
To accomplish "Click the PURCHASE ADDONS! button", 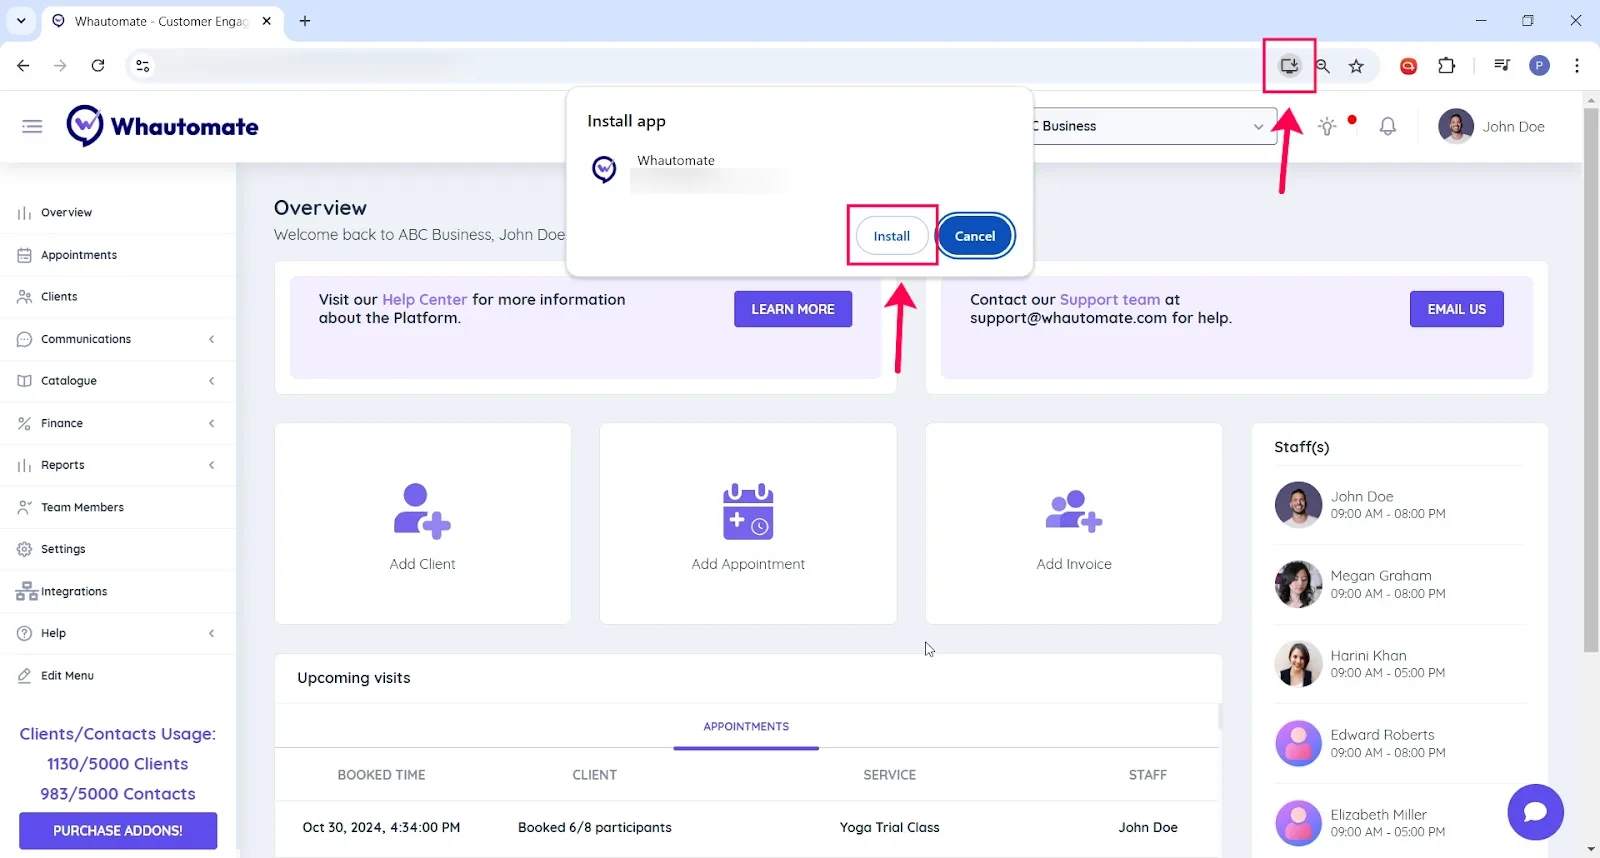I will [118, 830].
